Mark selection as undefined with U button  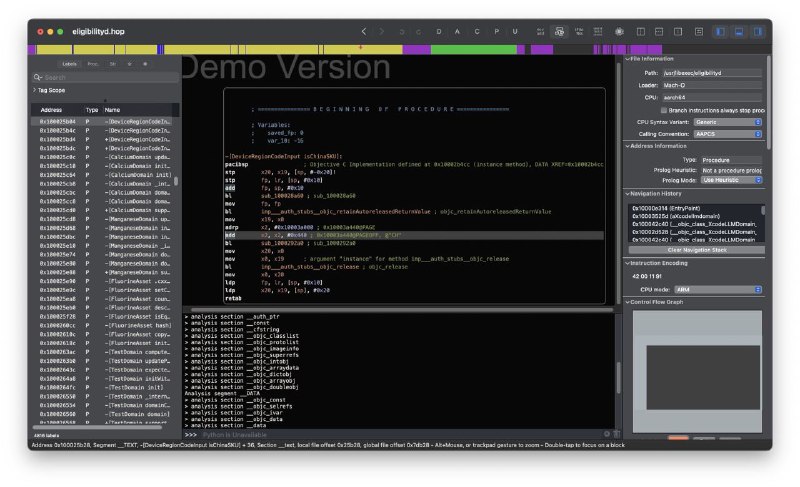515,32
